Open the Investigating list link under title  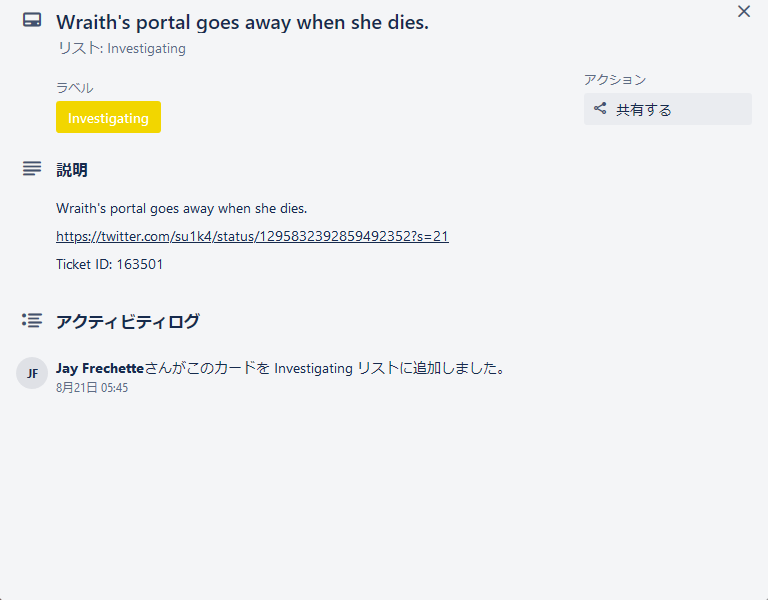pyautogui.click(x=146, y=48)
